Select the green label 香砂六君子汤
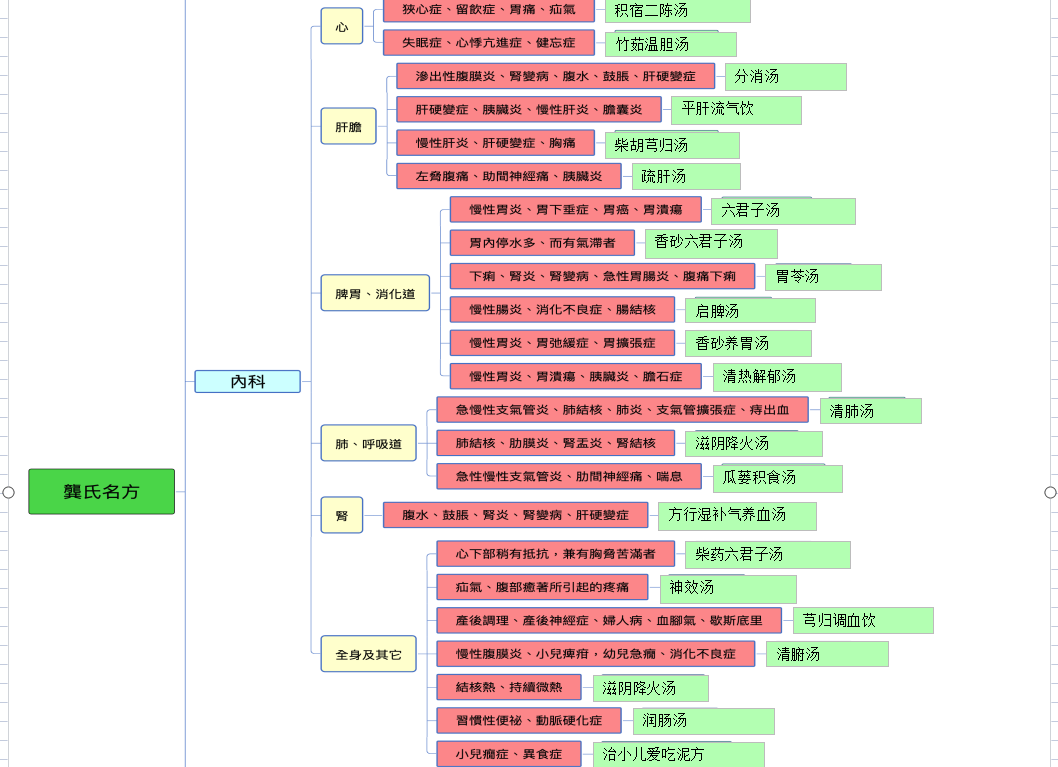The width and height of the screenshot is (1058, 767). [x=711, y=243]
